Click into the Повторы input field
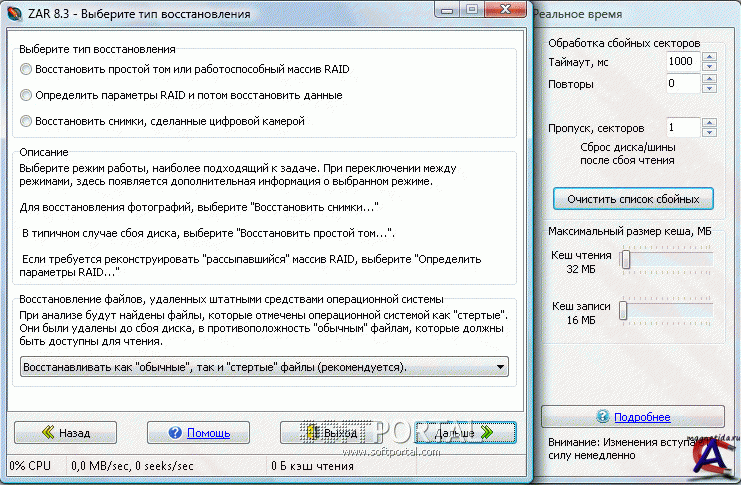 [682, 84]
